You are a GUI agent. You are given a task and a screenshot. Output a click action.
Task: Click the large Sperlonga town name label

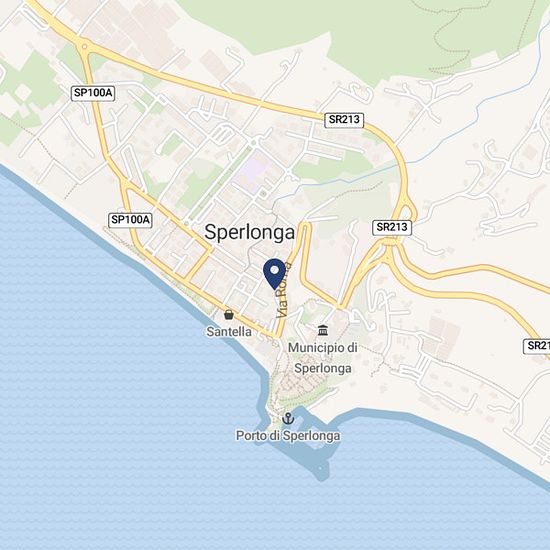pyautogui.click(x=249, y=233)
